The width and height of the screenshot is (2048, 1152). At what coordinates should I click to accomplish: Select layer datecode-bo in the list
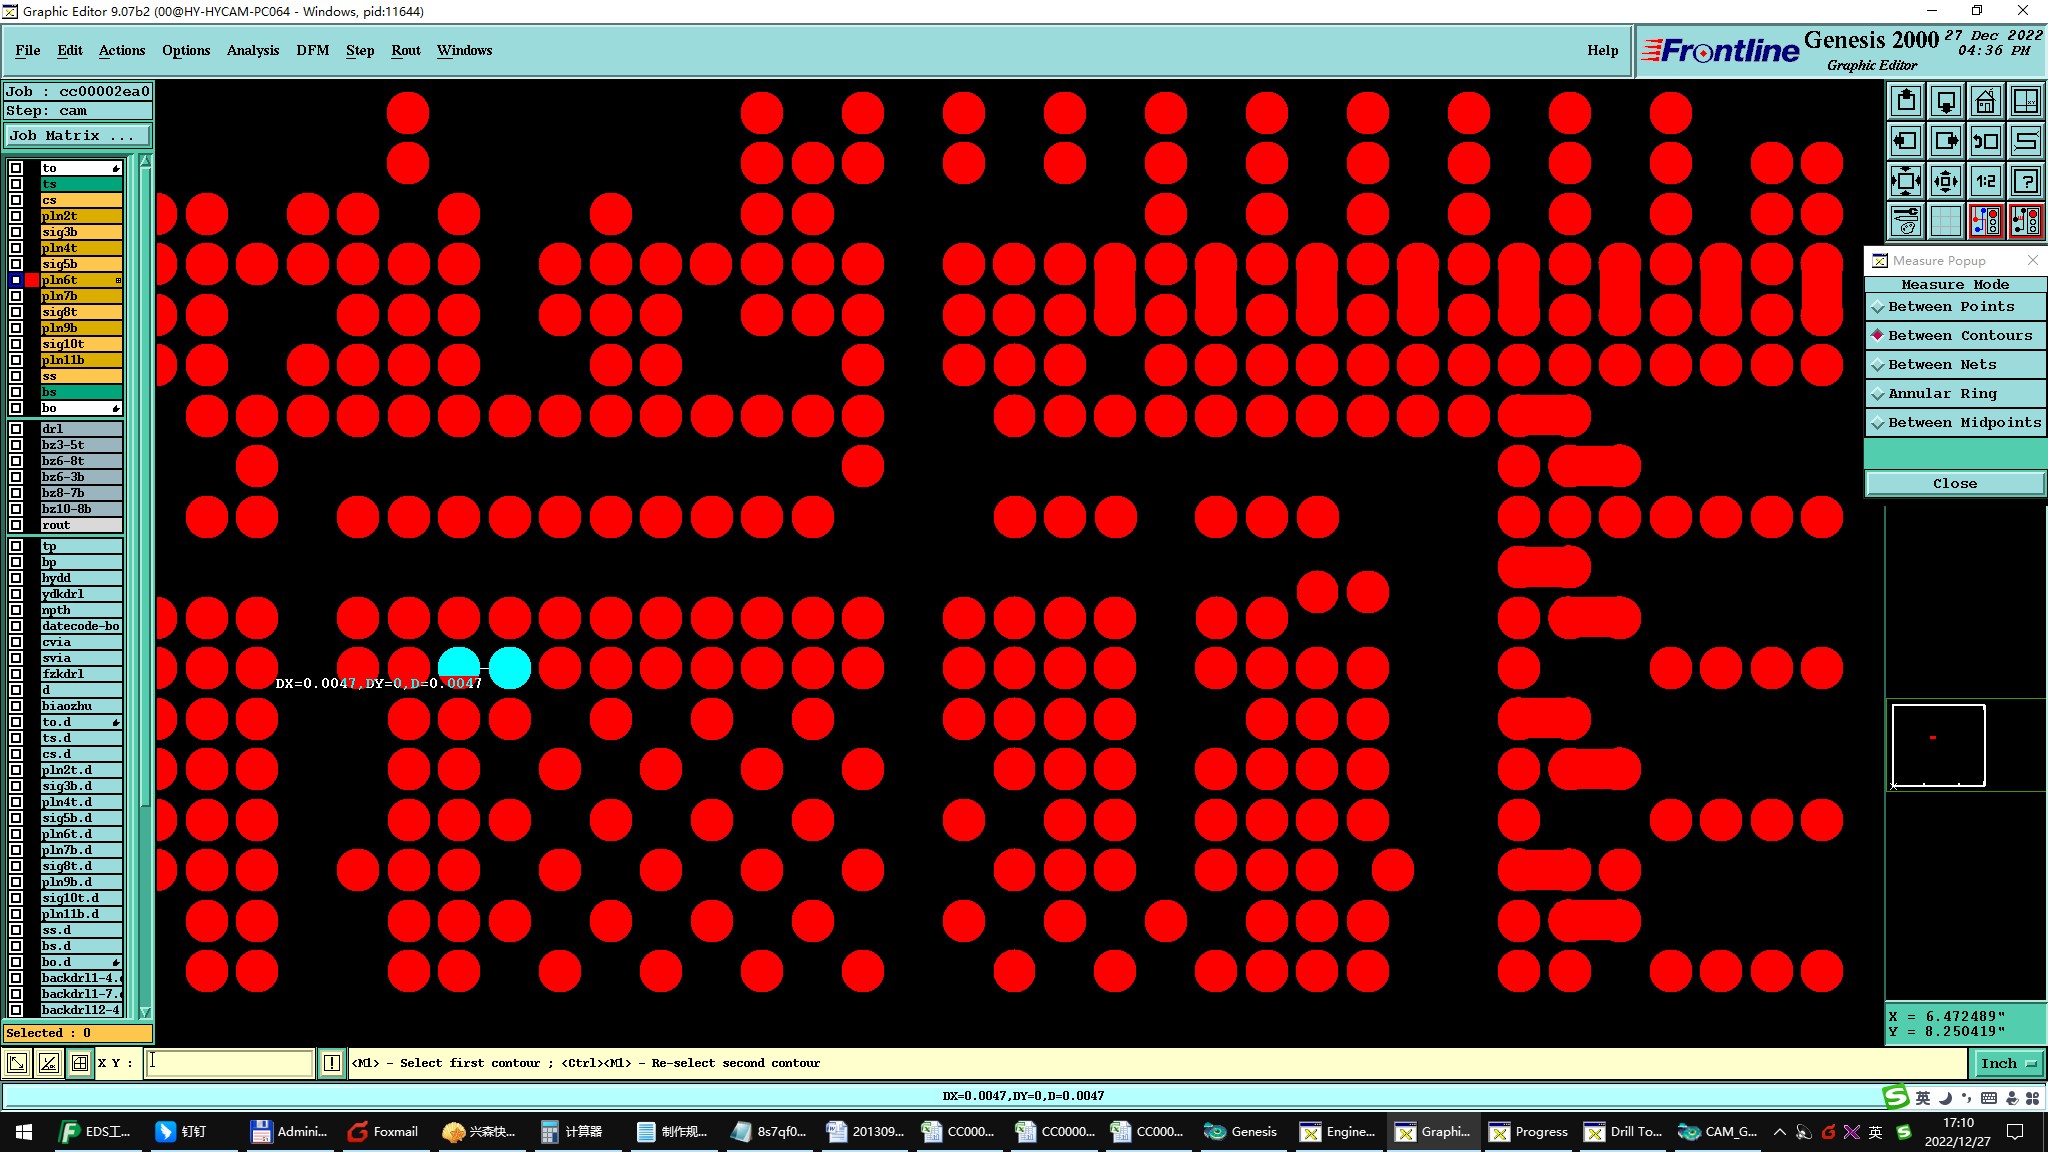pos(81,626)
